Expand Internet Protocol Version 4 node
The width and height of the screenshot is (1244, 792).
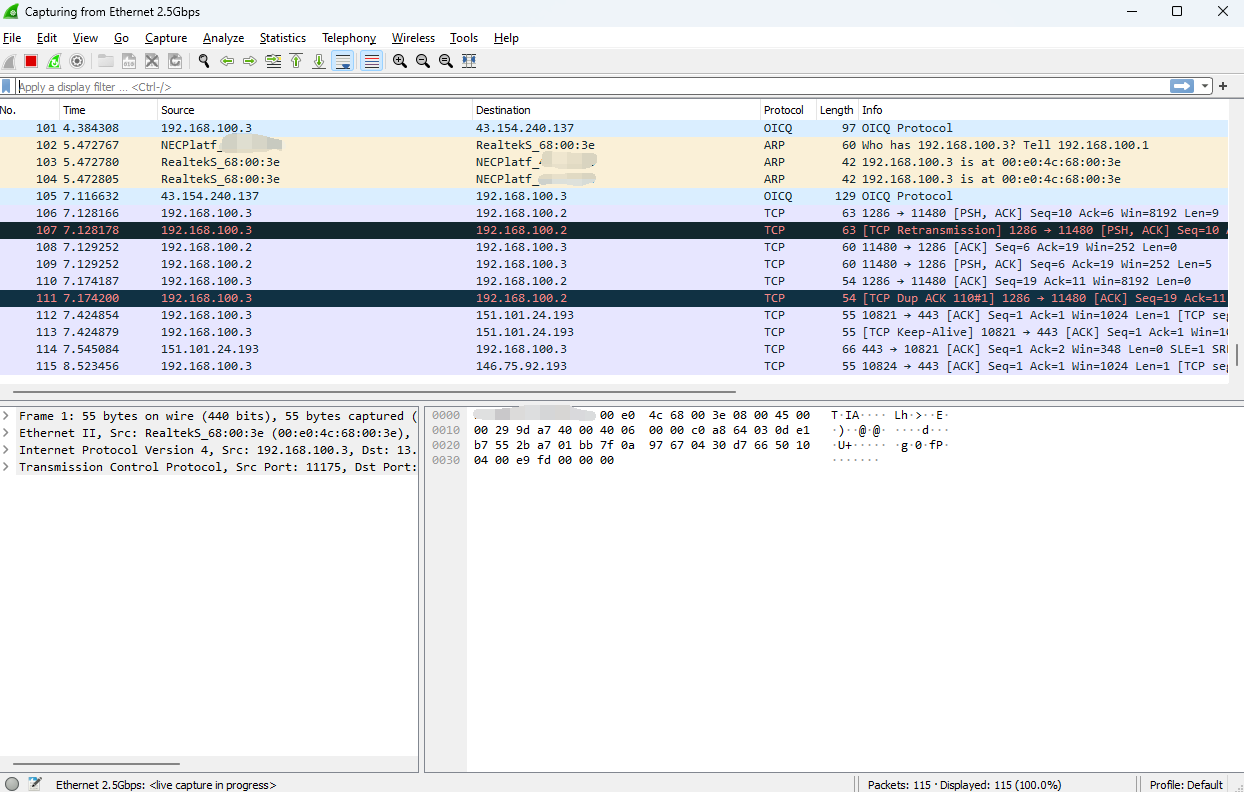tap(6, 450)
